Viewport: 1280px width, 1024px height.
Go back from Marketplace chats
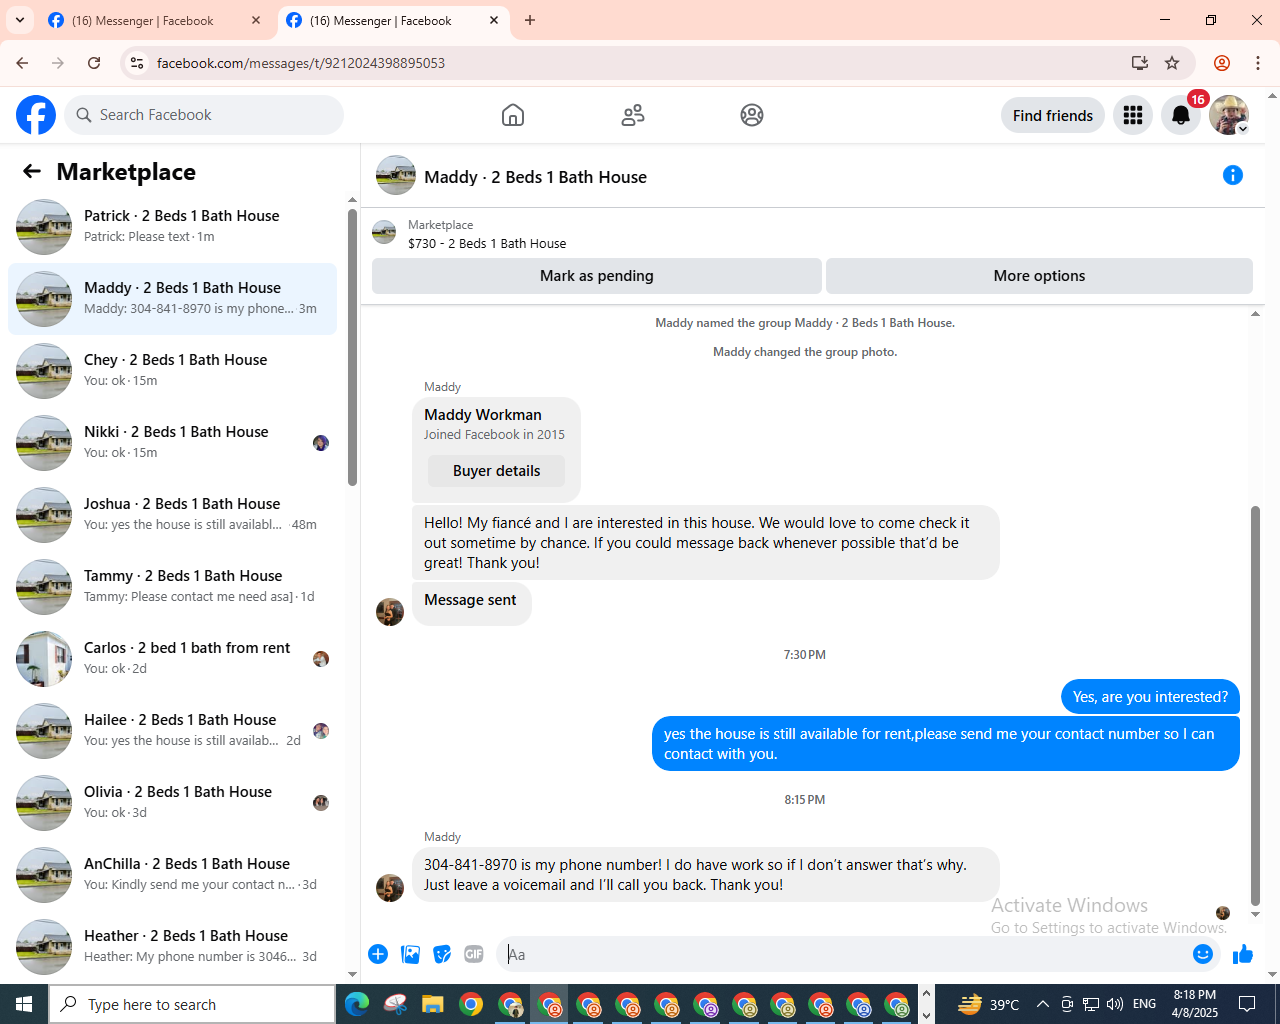point(32,171)
